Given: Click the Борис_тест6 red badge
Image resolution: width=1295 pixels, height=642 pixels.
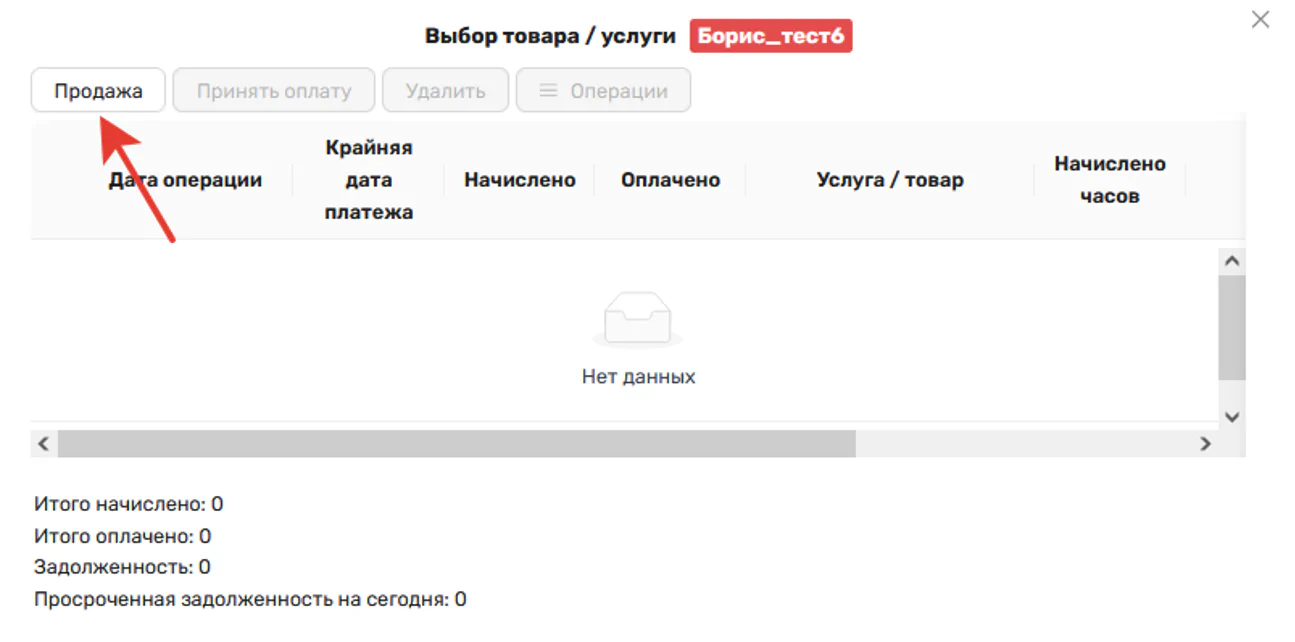Looking at the screenshot, I should [x=770, y=35].
